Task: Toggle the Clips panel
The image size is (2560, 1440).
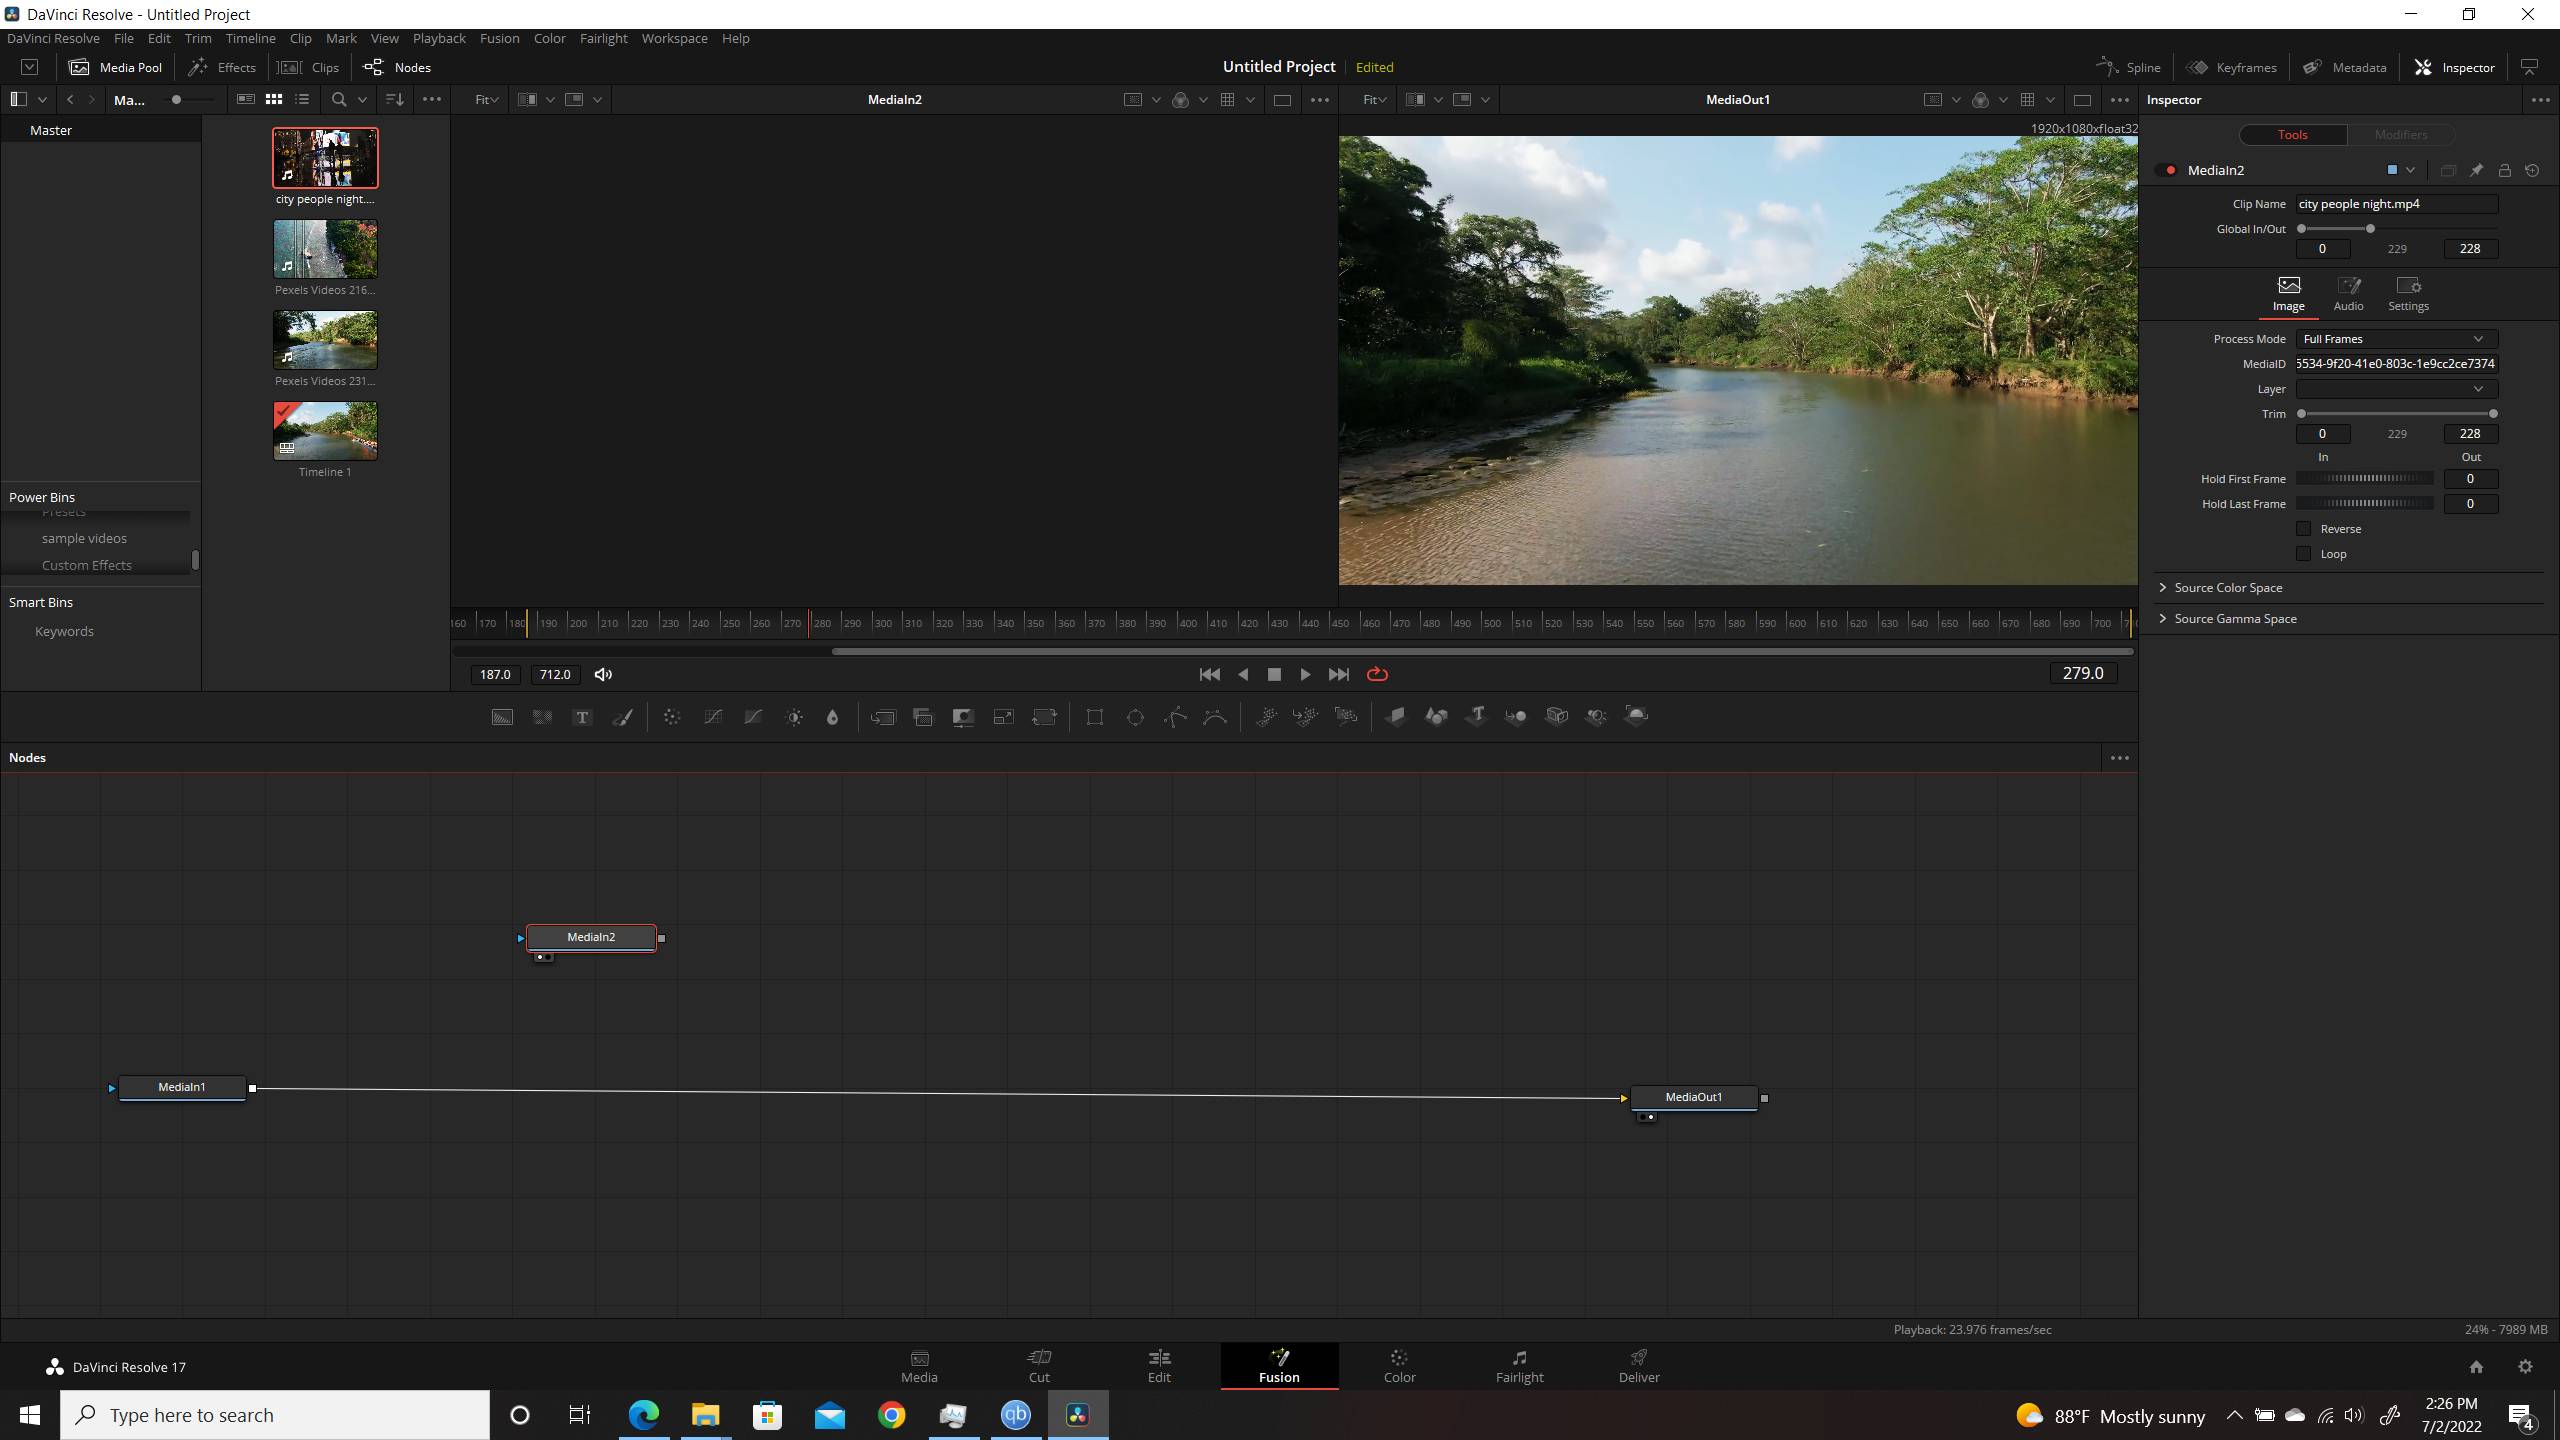Action: 308,67
